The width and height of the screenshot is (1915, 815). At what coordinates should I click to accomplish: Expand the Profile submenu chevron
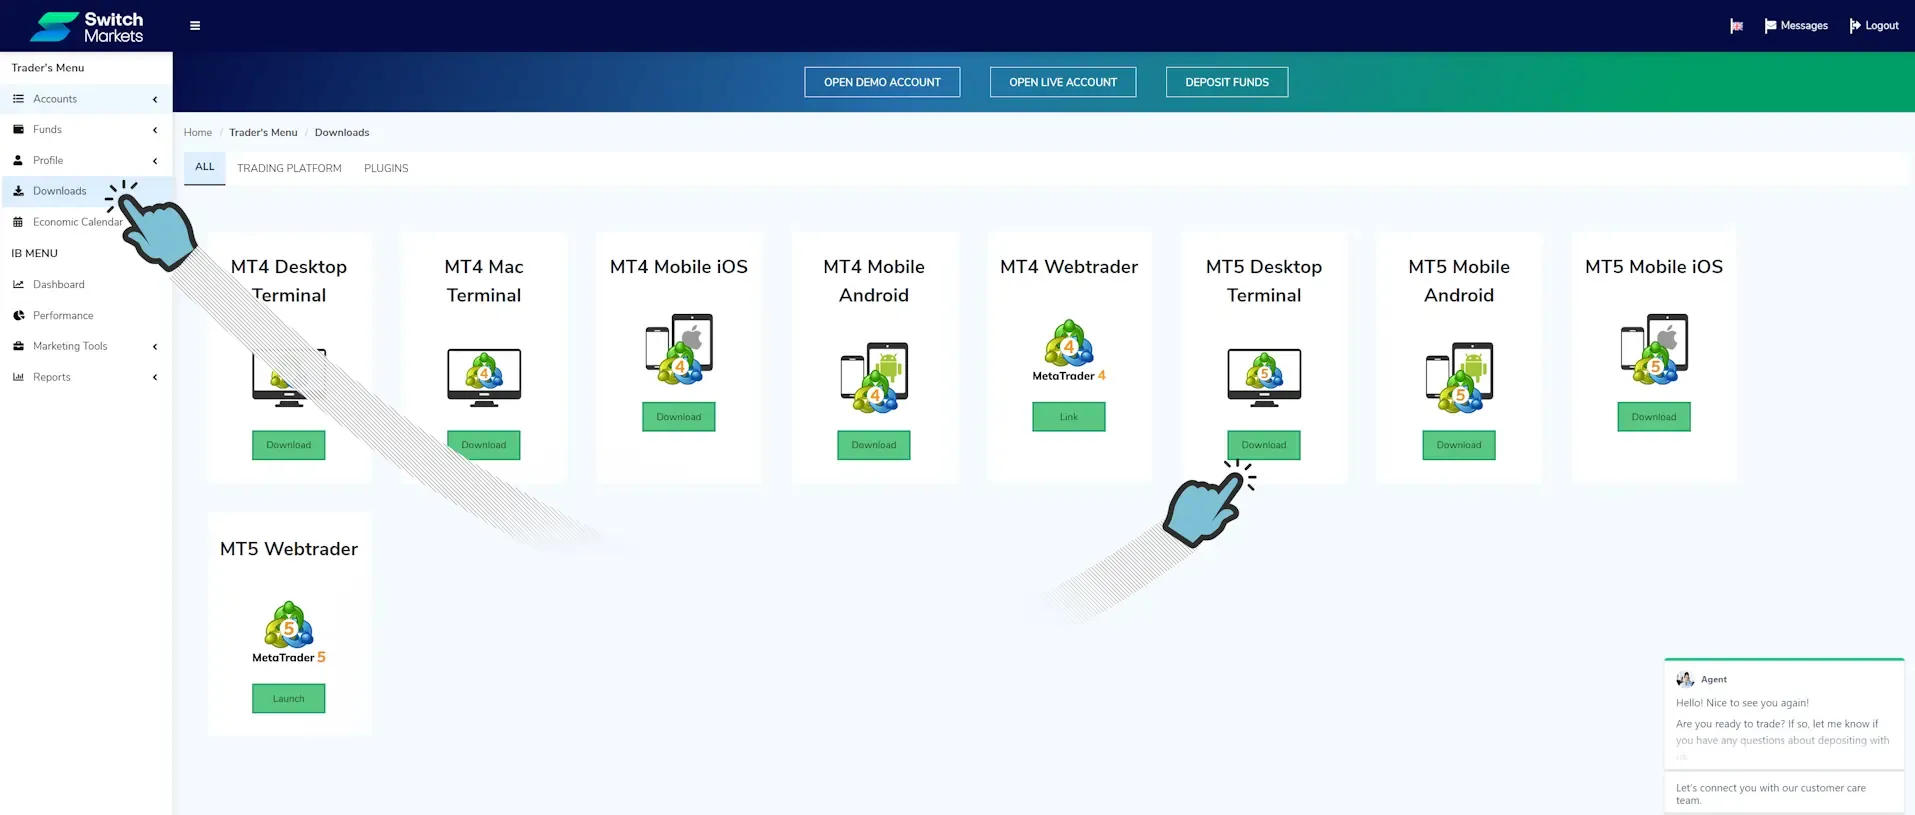point(155,161)
